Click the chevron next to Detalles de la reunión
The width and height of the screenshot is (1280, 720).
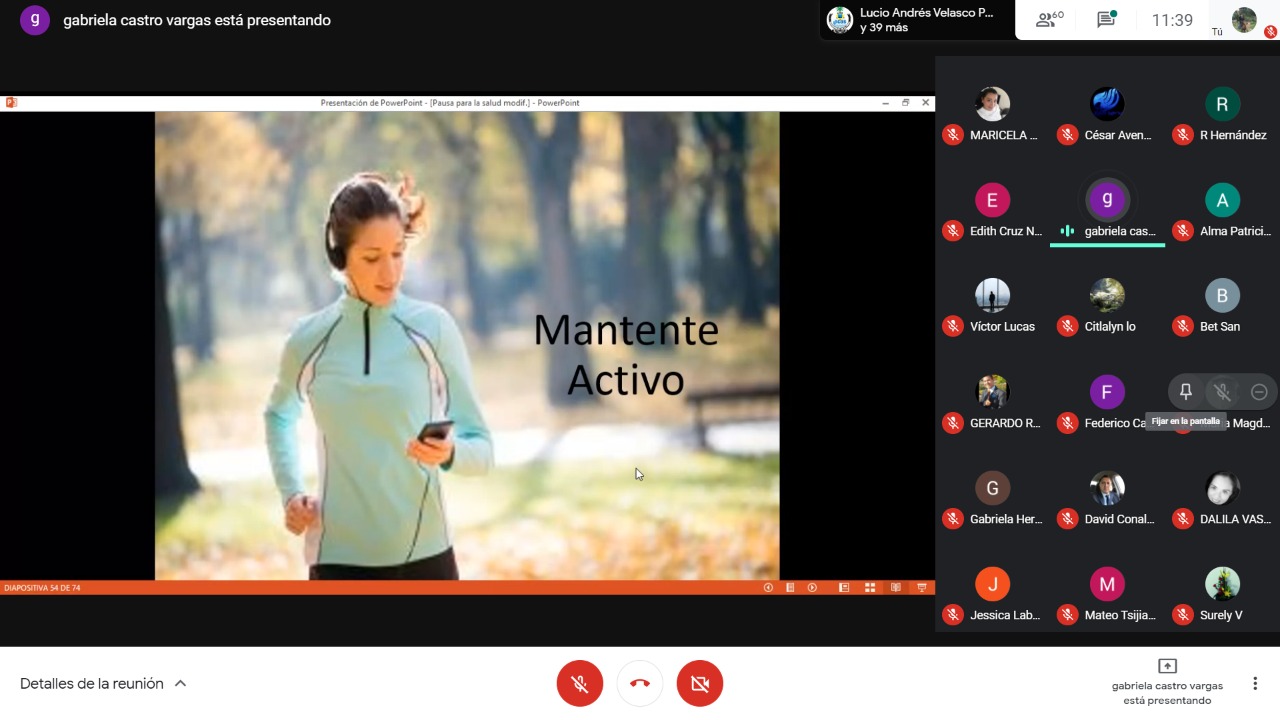(181, 684)
